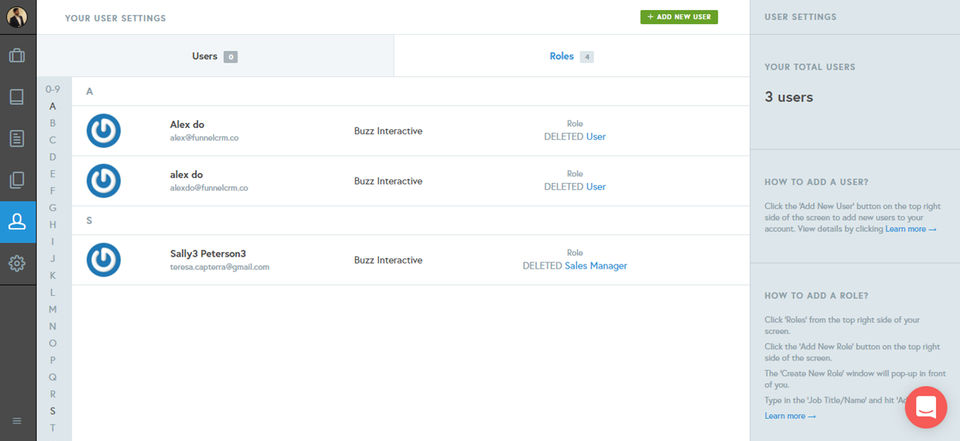Expand the sidebar with the hamburger icon
This screenshot has height=441, width=960.
17,421
